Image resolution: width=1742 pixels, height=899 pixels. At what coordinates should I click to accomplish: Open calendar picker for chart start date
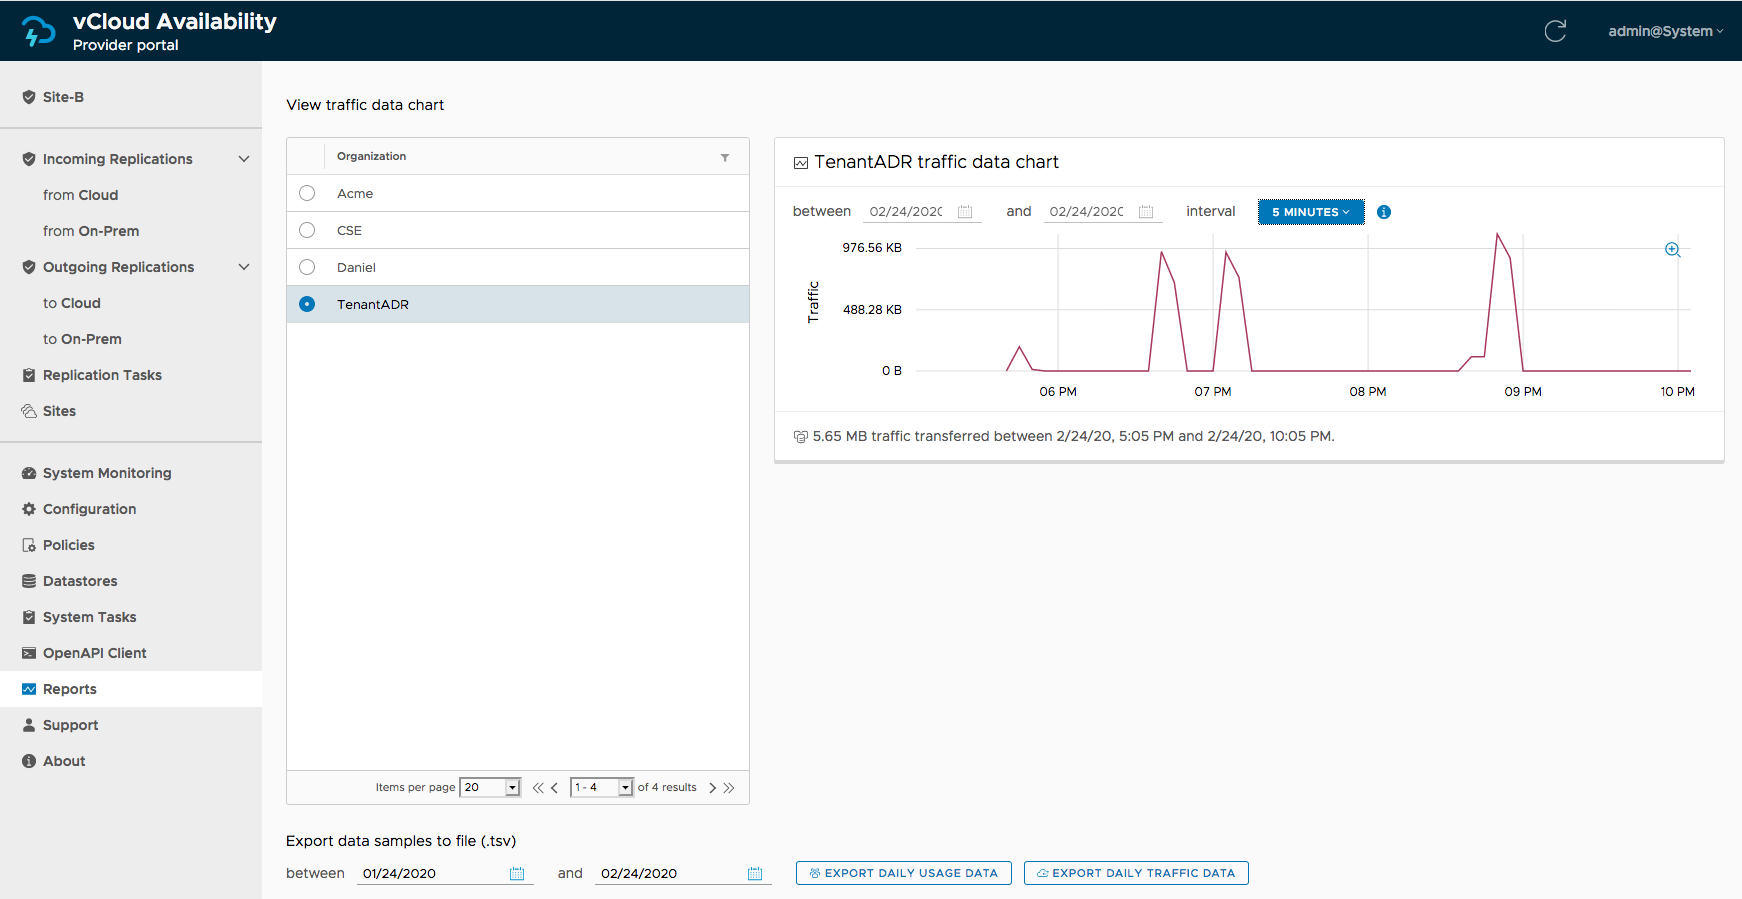click(965, 212)
